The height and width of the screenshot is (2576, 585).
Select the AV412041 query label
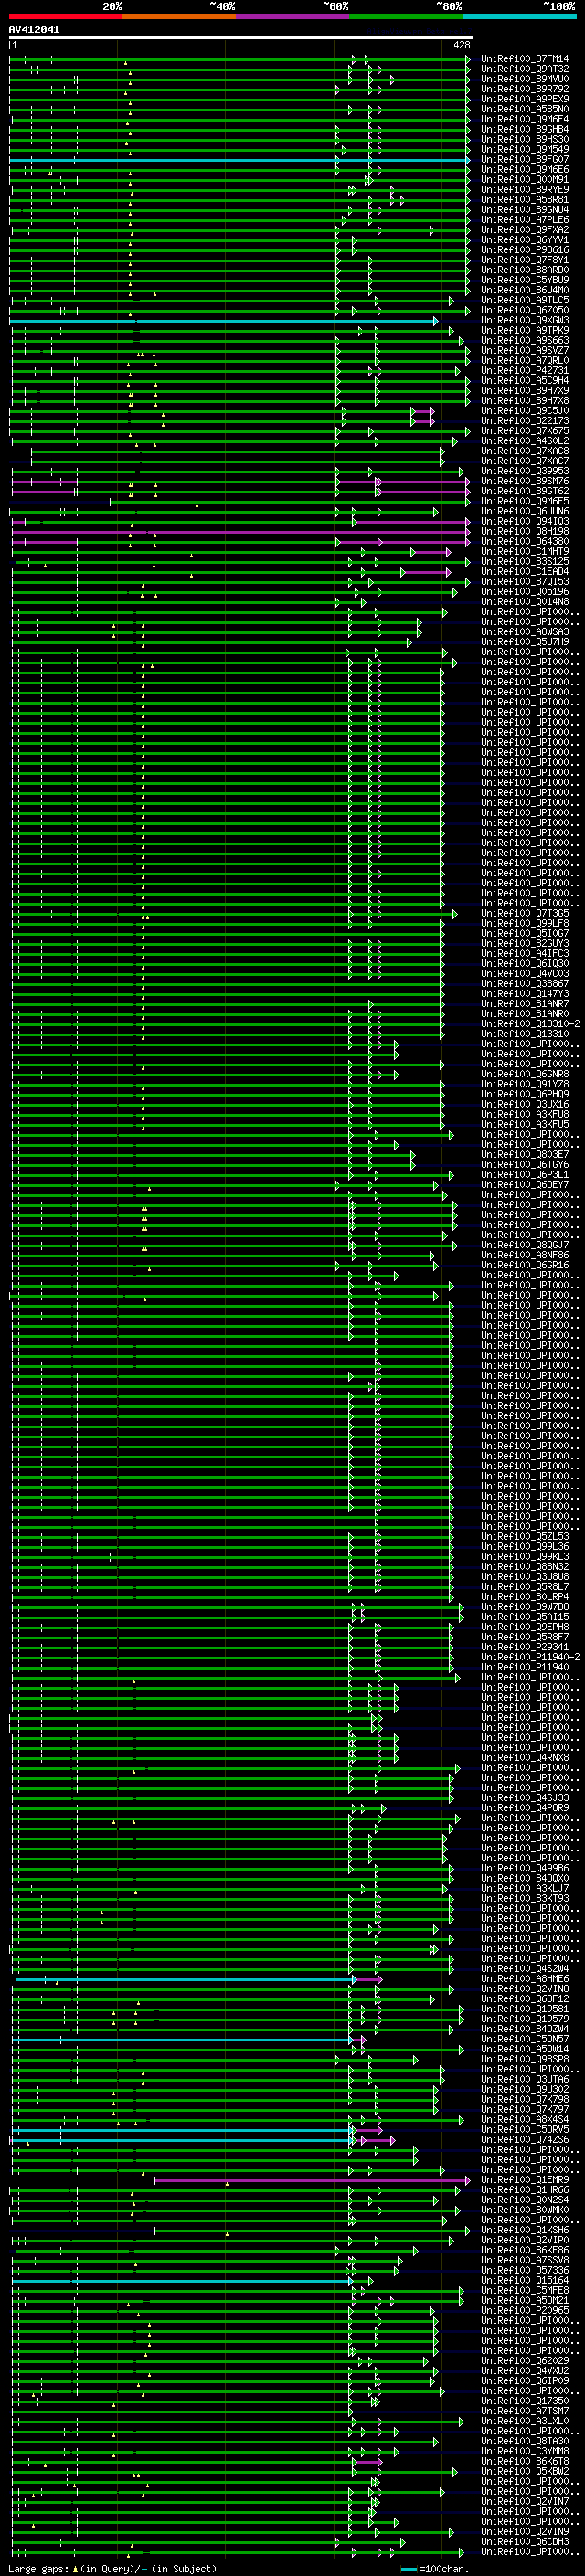(34, 29)
